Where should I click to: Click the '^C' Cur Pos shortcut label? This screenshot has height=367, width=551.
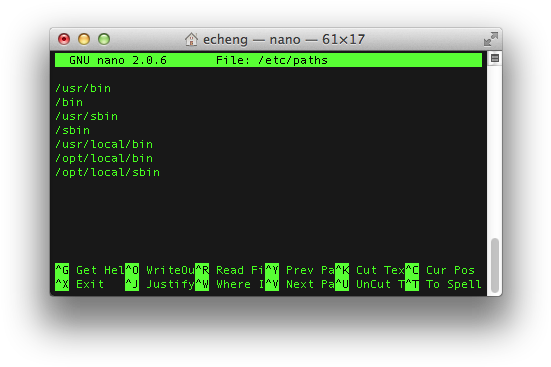[412, 270]
